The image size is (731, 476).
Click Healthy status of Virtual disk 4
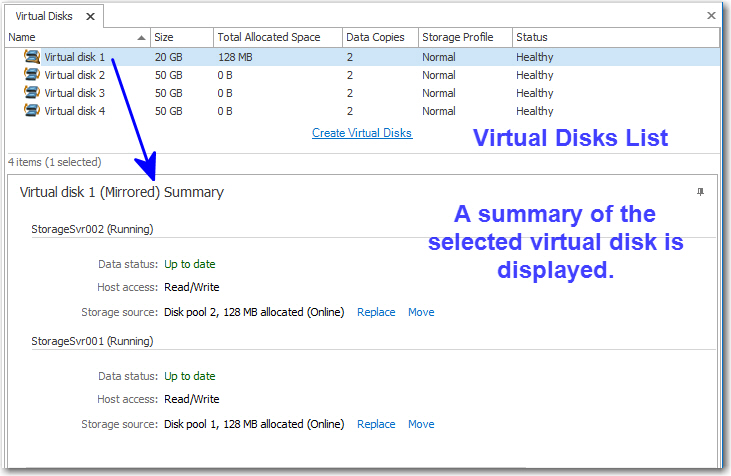(534, 111)
